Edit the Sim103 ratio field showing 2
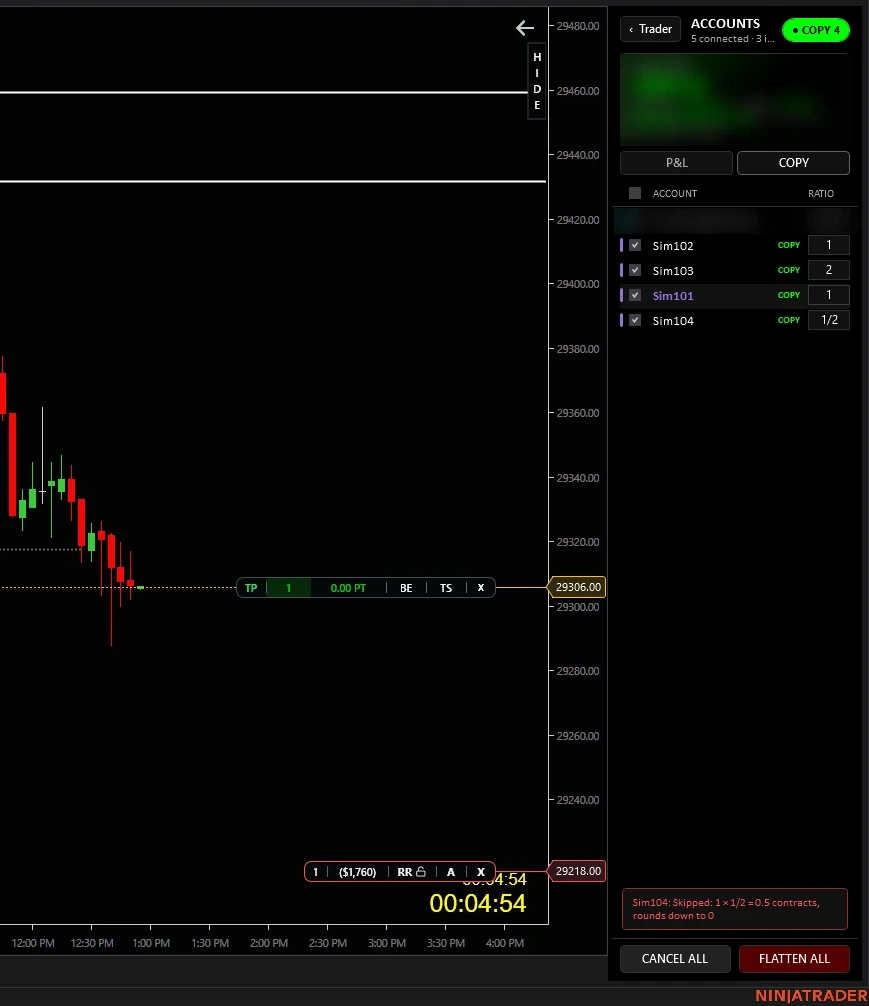The width and height of the screenshot is (869, 1006). [x=829, y=270]
